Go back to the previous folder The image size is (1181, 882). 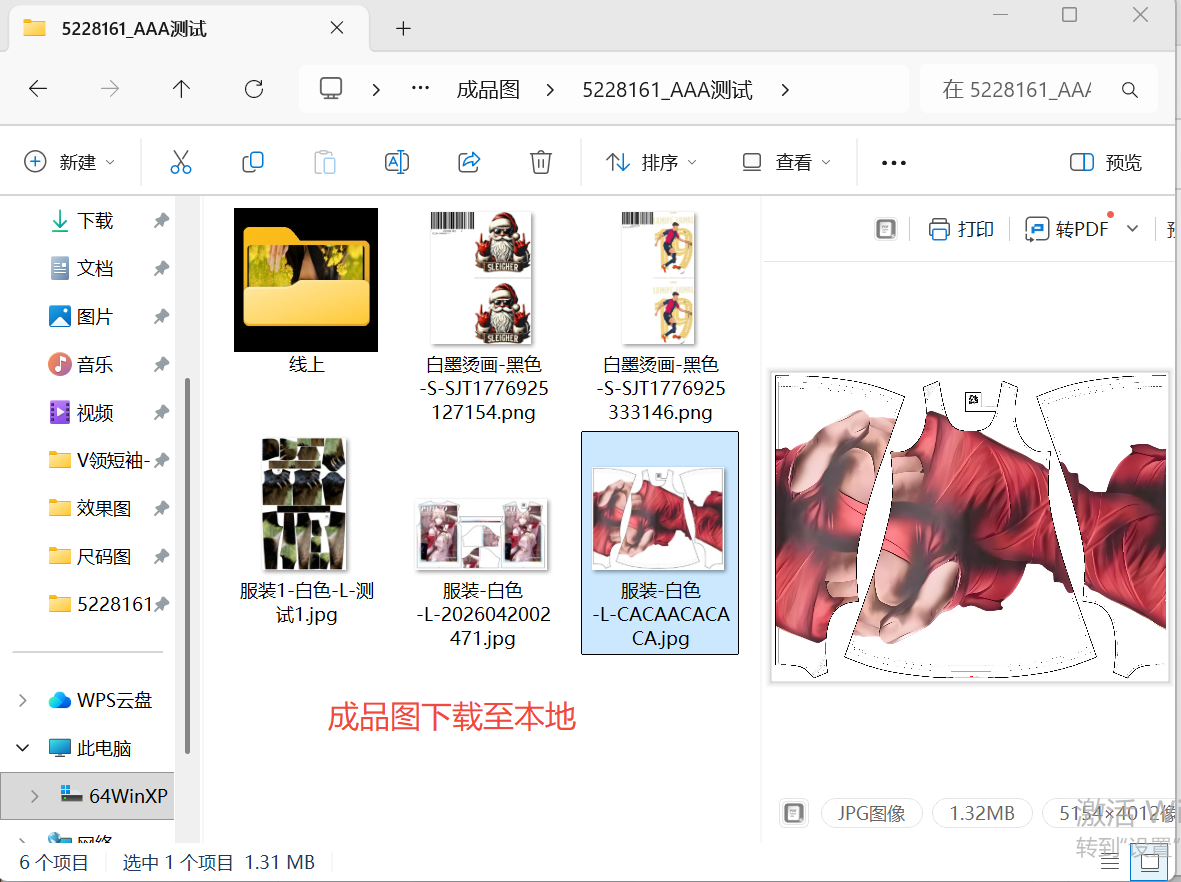click(x=38, y=89)
